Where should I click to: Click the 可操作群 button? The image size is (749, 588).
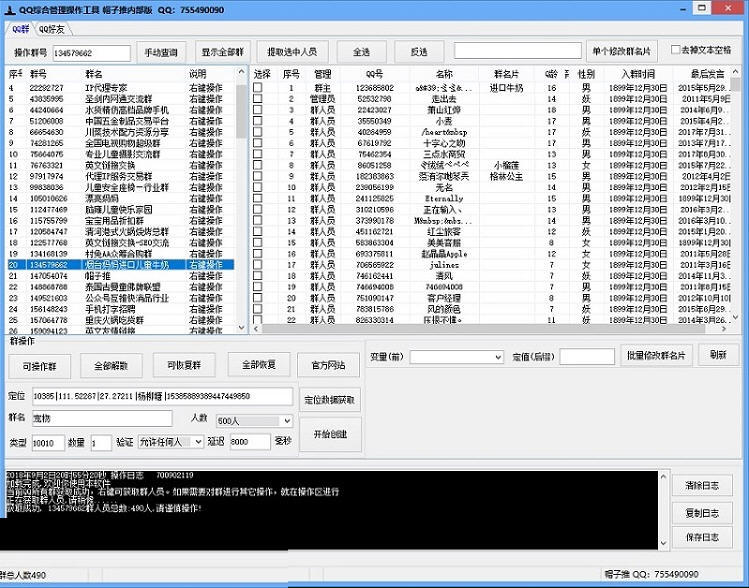point(40,366)
